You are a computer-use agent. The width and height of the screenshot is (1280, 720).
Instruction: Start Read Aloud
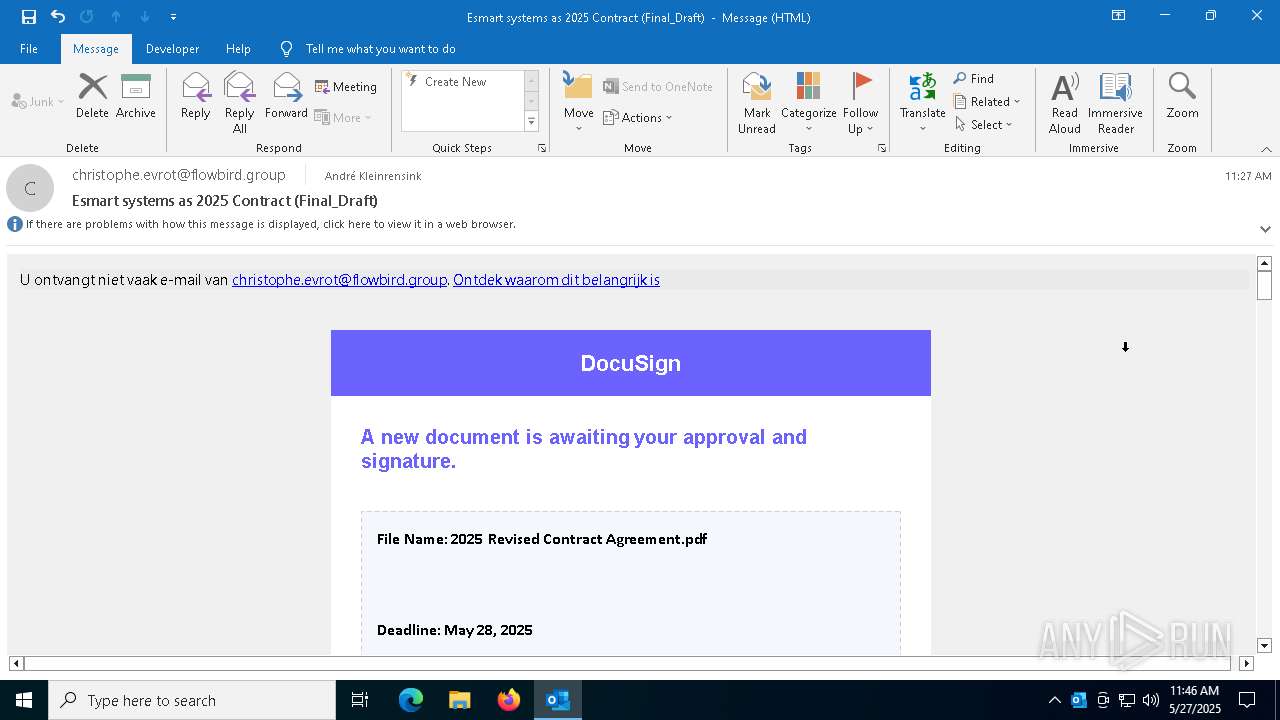[1065, 103]
